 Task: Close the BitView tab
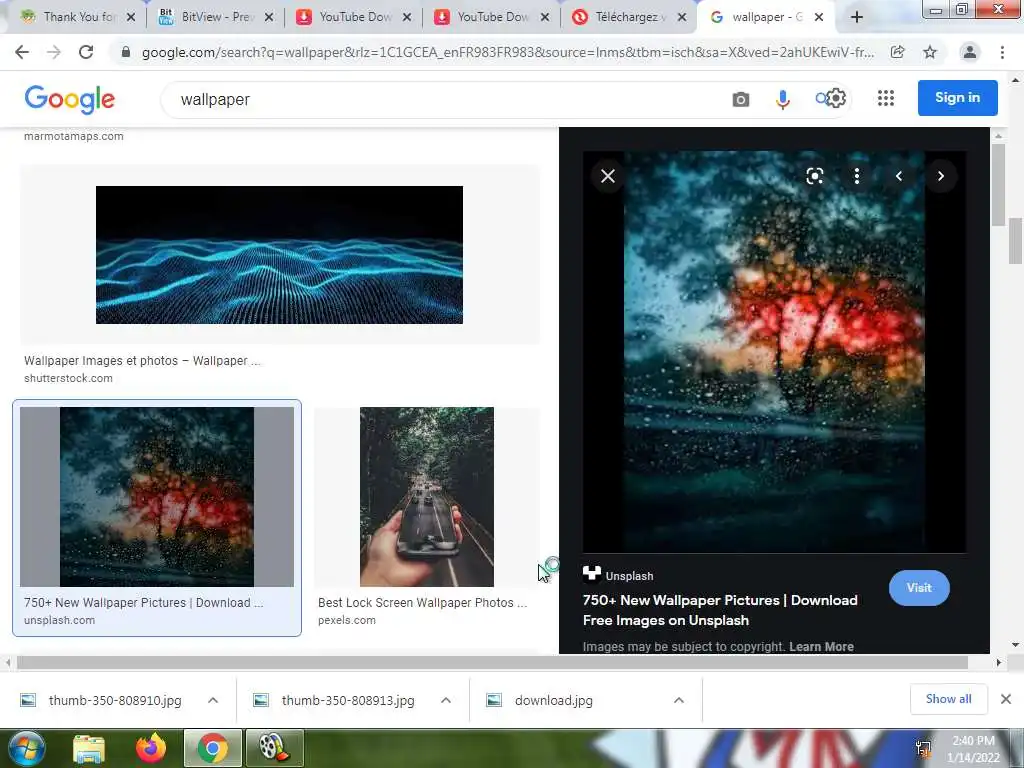[270, 18]
